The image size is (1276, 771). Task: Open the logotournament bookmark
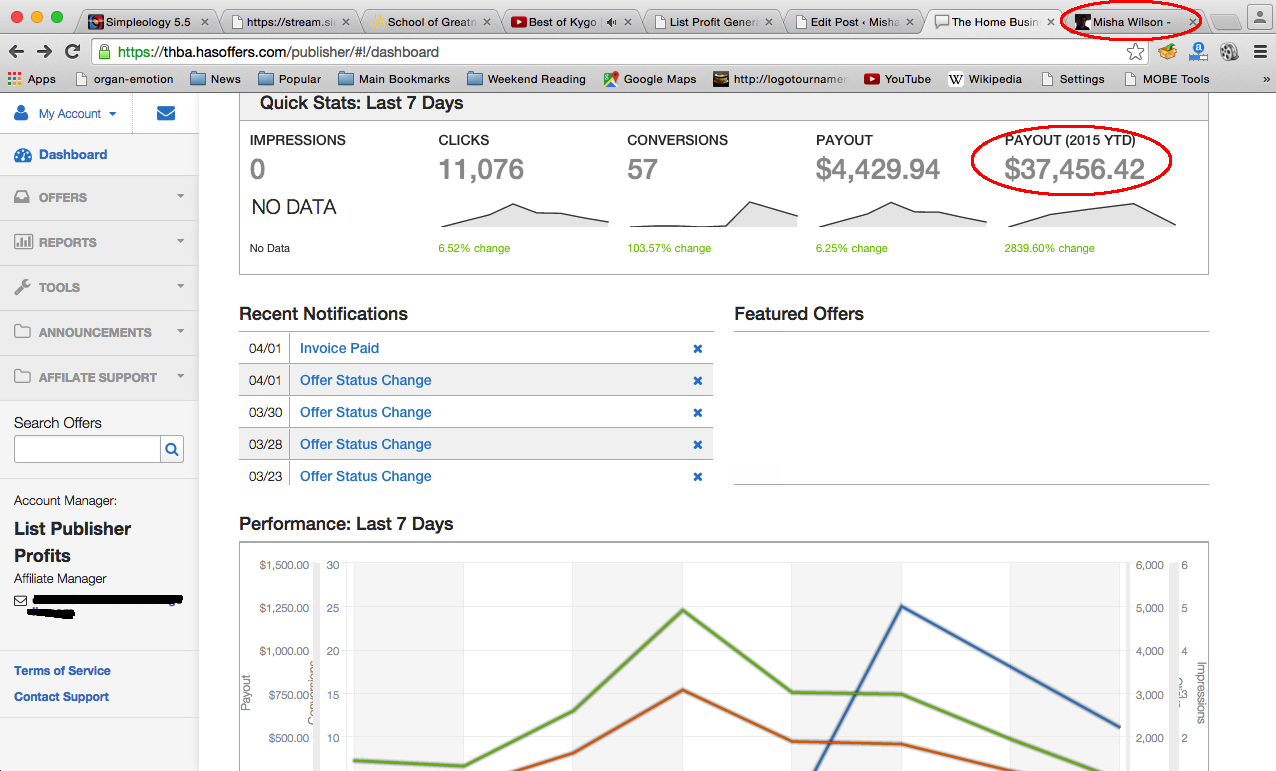pyautogui.click(x=780, y=79)
